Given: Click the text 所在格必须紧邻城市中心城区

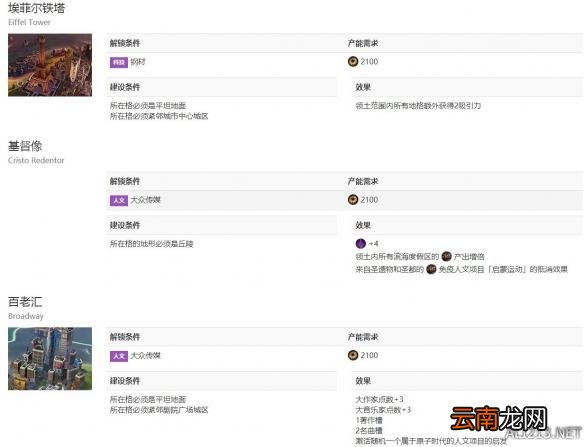Looking at the screenshot, I should 159,116.
